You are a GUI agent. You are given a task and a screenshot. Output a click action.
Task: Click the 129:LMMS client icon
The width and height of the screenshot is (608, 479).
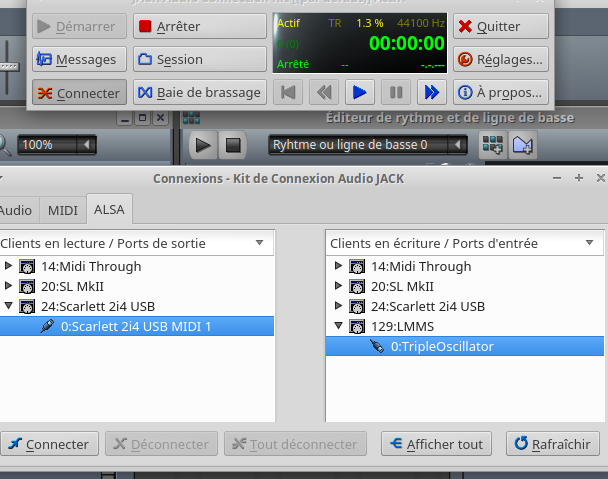point(357,326)
